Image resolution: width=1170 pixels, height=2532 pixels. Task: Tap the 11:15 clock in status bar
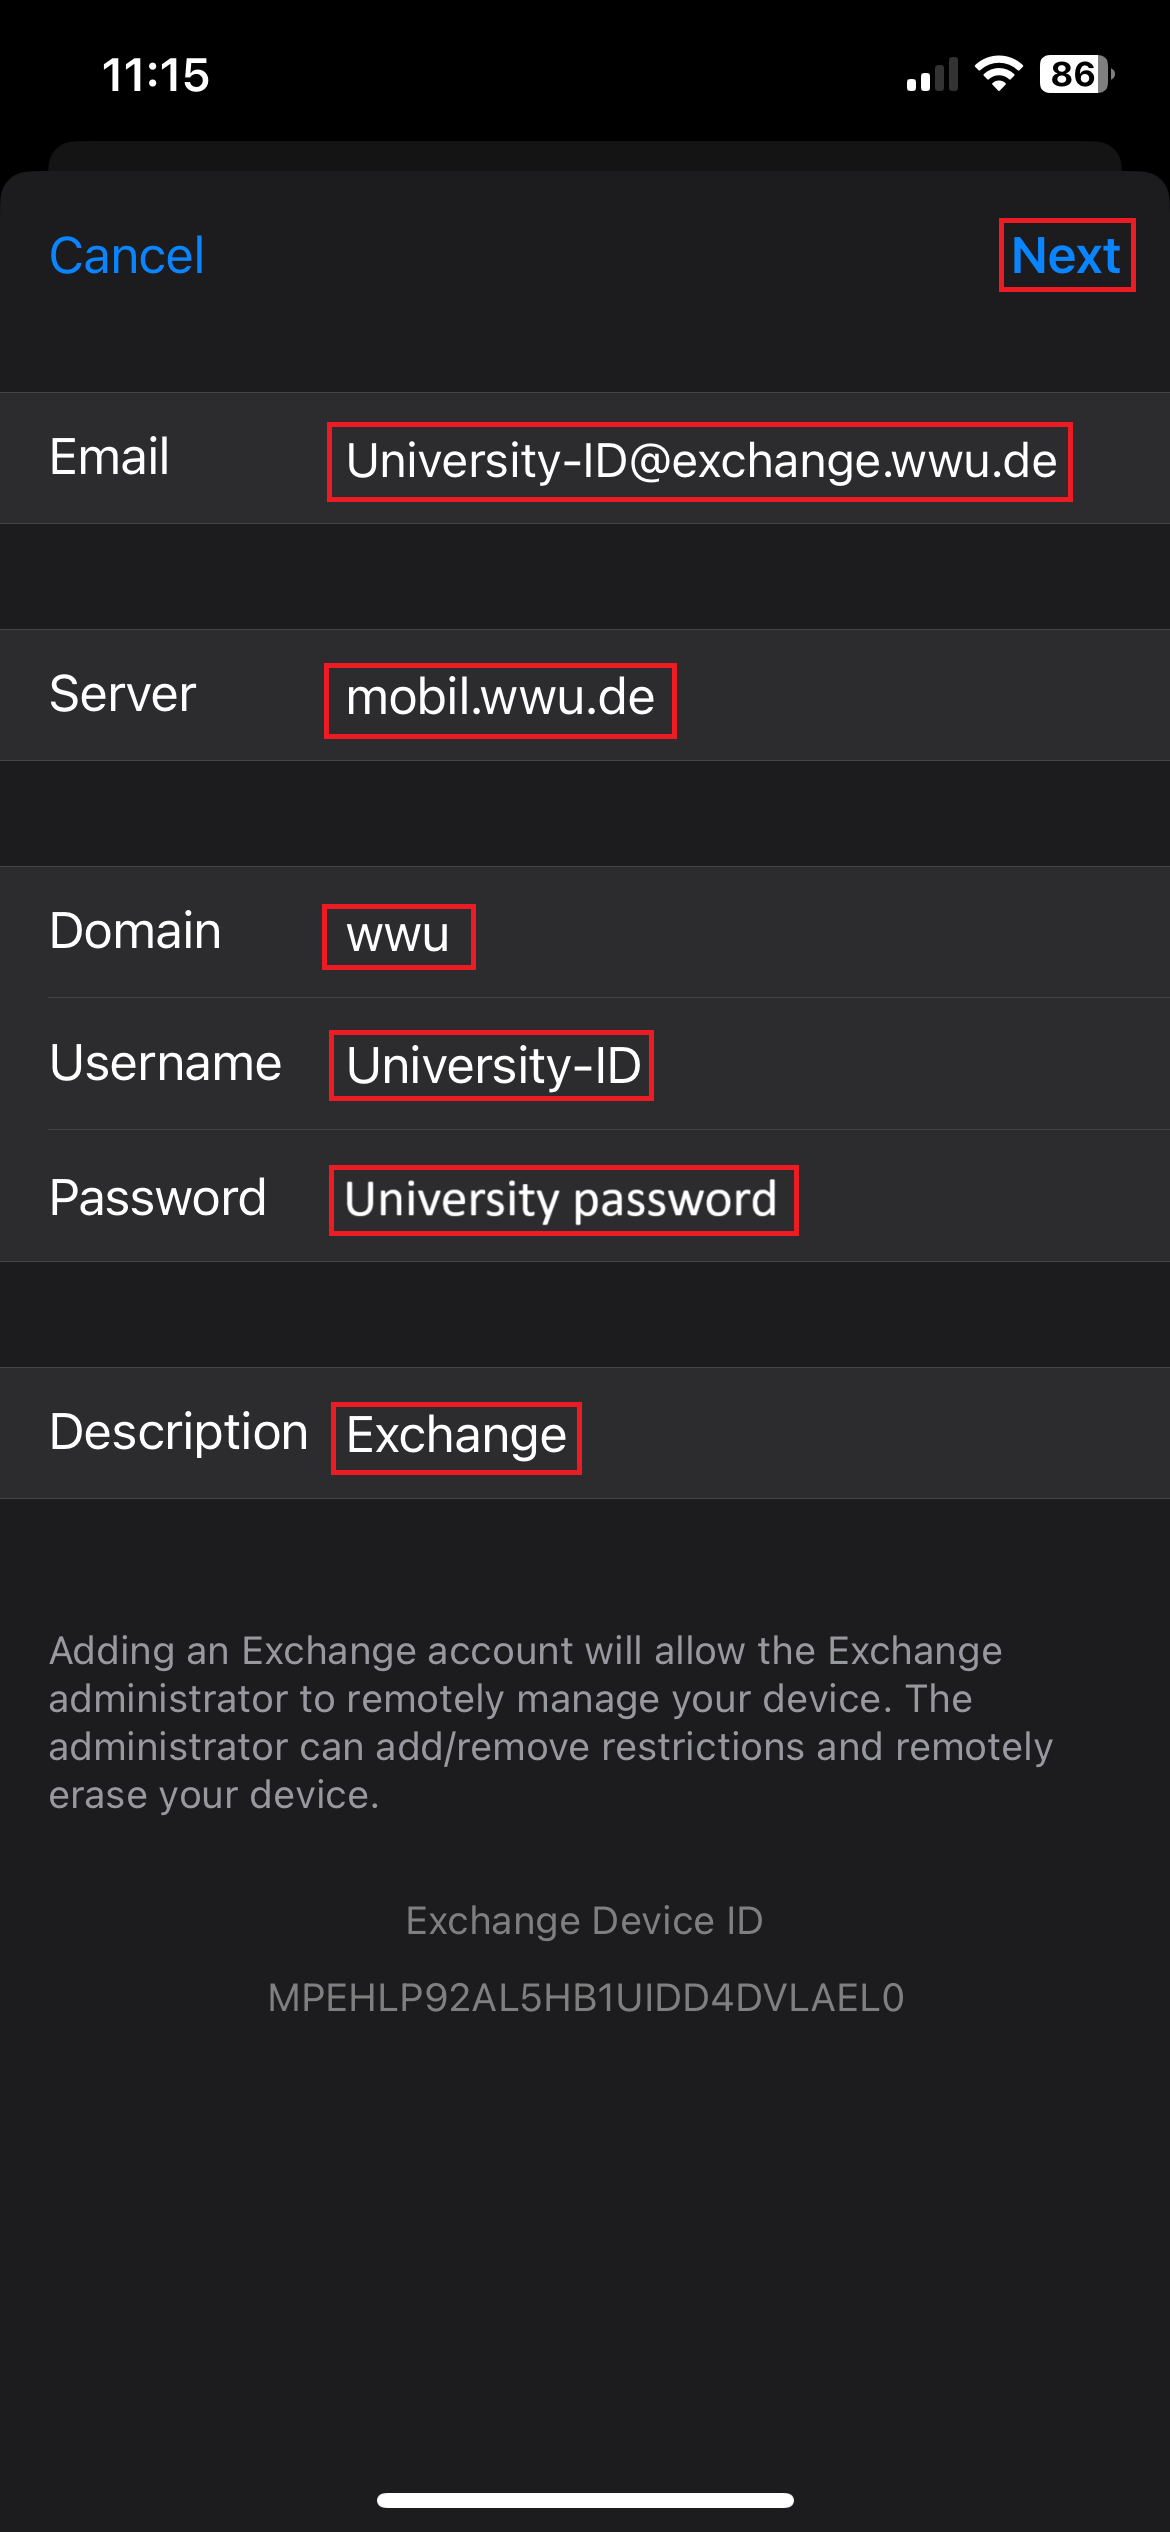click(x=156, y=75)
